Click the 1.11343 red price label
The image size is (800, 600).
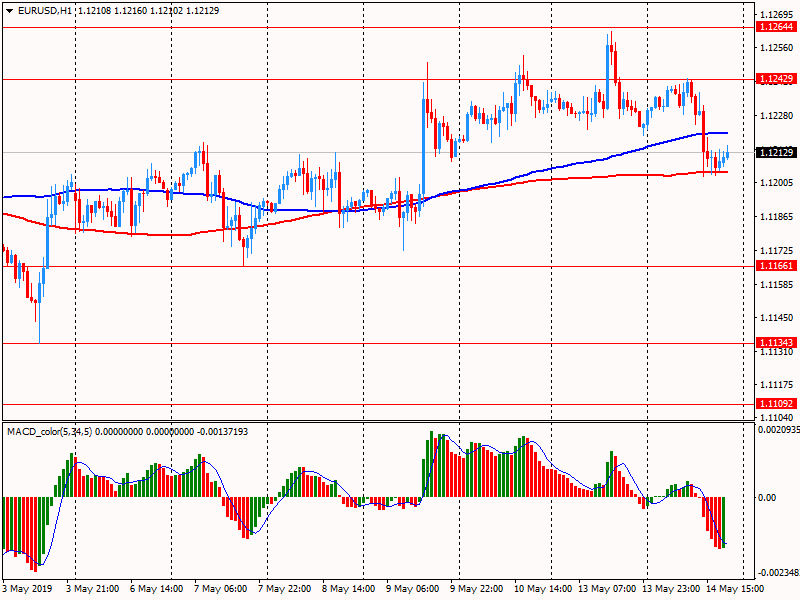pyautogui.click(x=775, y=343)
